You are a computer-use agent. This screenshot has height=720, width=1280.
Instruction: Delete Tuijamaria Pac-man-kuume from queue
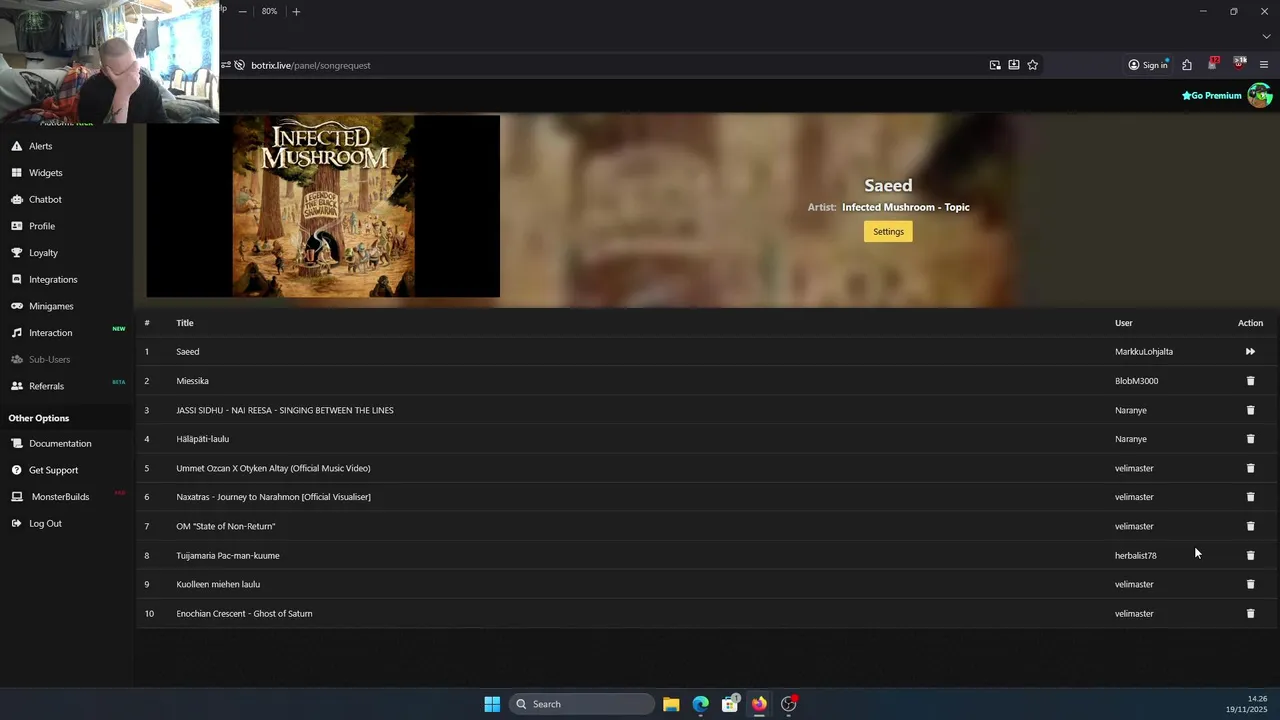[1250, 555]
